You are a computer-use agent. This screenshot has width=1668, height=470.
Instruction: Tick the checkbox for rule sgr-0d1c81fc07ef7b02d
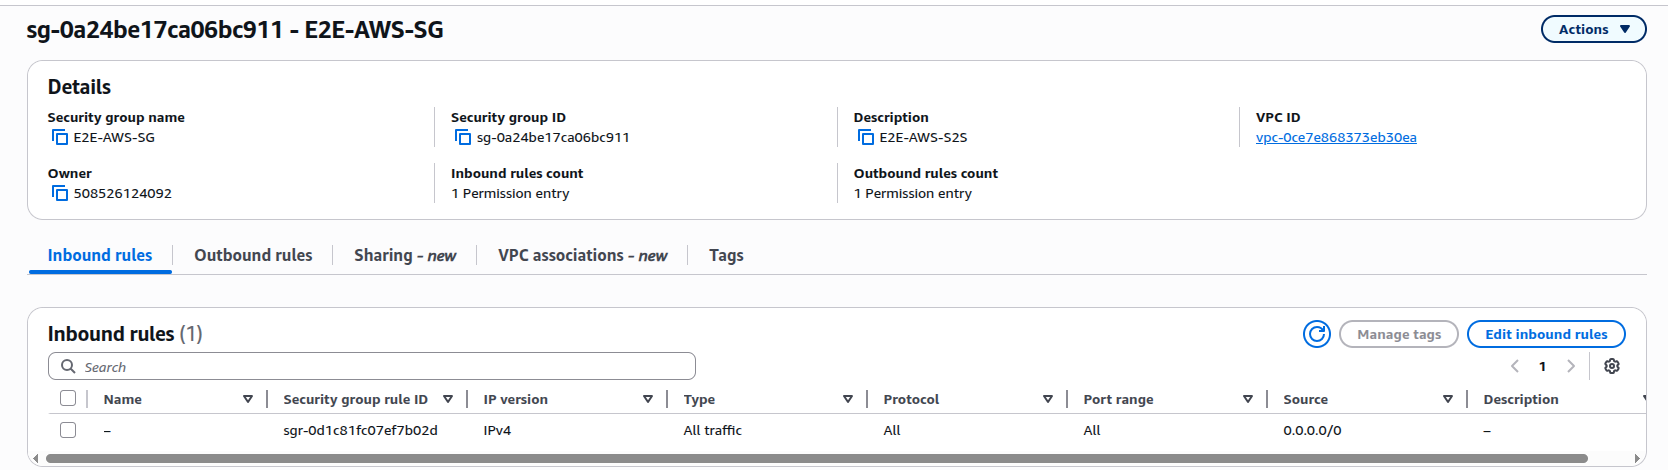(68, 430)
